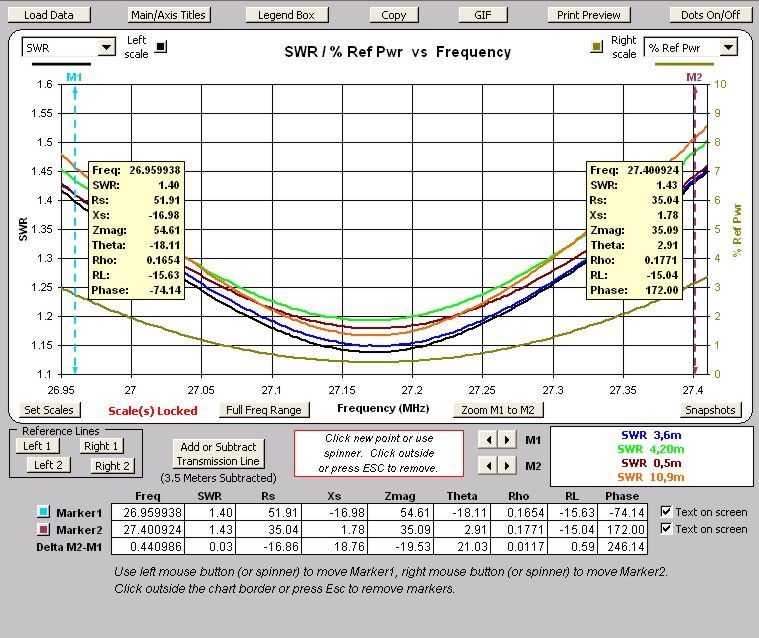Click the Frequency (MHz) axis title

click(x=383, y=408)
